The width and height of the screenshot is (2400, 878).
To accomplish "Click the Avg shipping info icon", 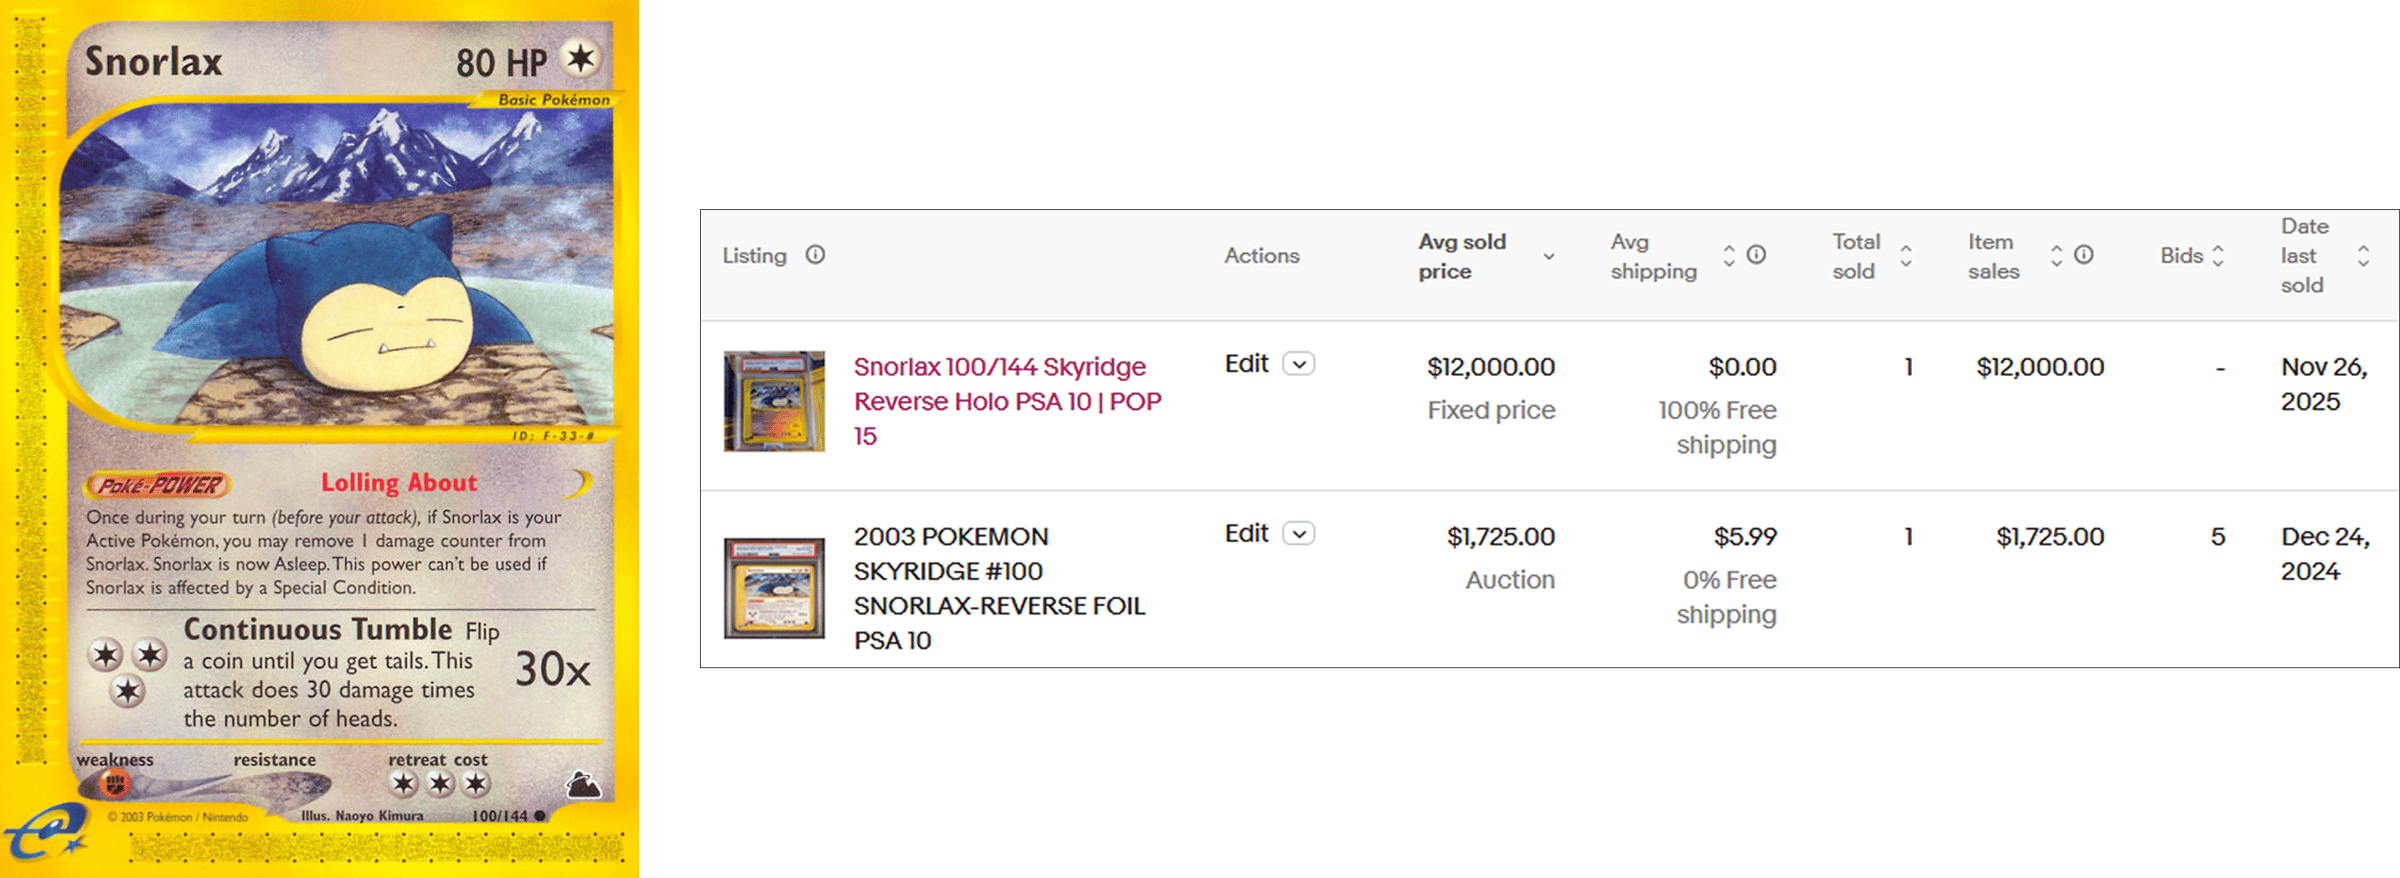I will coord(1756,255).
